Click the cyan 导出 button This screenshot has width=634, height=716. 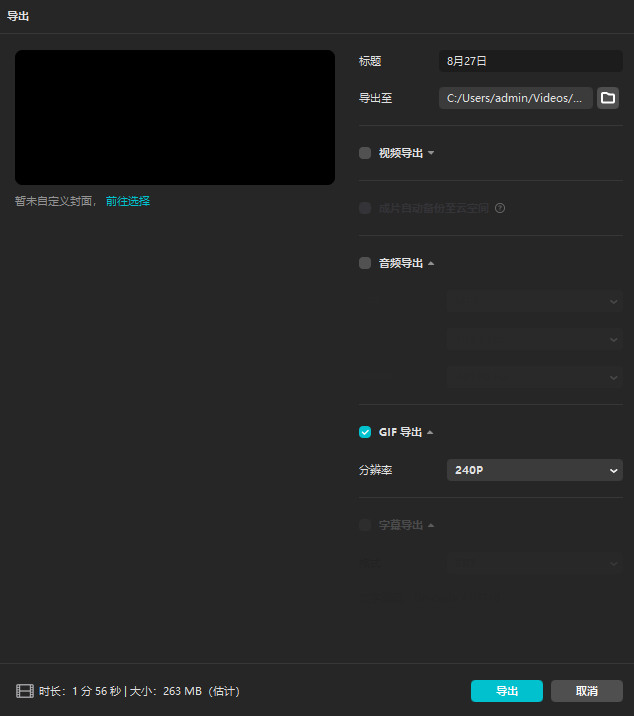pos(506,691)
